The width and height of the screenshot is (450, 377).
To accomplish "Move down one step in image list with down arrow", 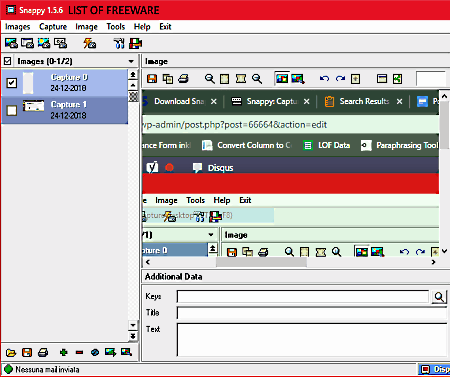I will [133, 325].
